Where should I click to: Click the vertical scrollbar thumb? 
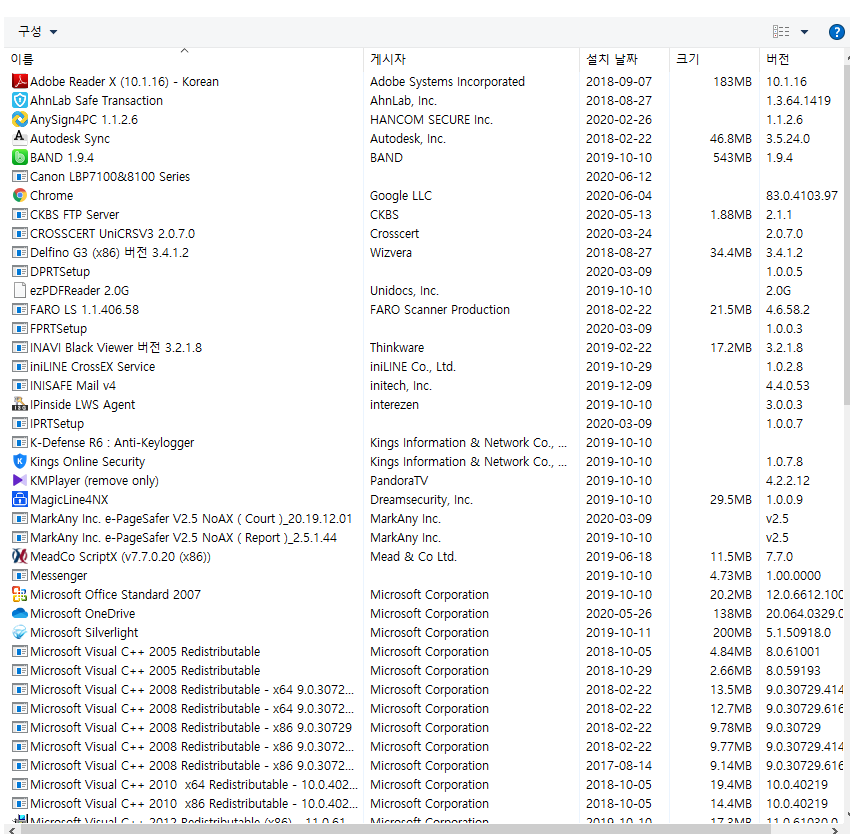pyautogui.click(x=847, y=233)
